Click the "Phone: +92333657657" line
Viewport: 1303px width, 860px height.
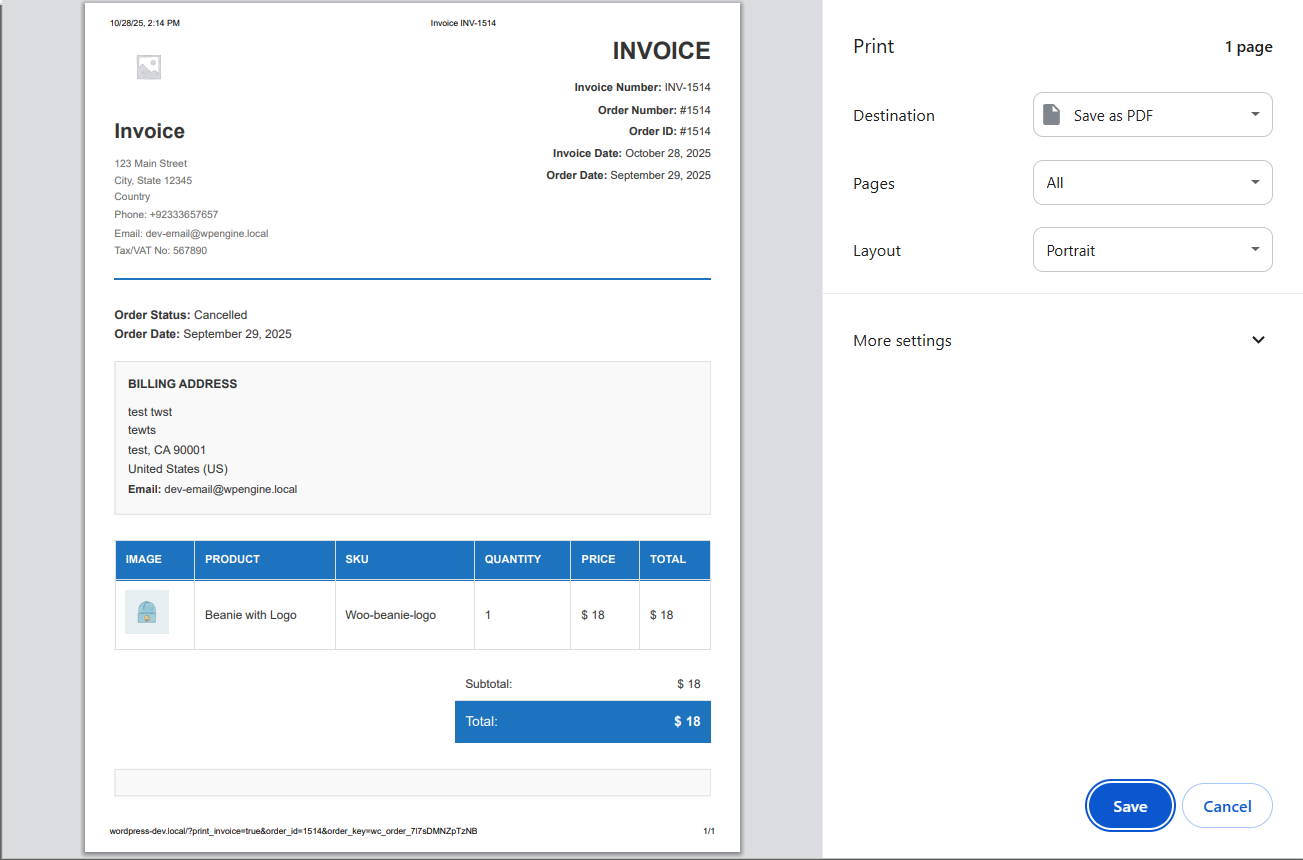pos(166,214)
